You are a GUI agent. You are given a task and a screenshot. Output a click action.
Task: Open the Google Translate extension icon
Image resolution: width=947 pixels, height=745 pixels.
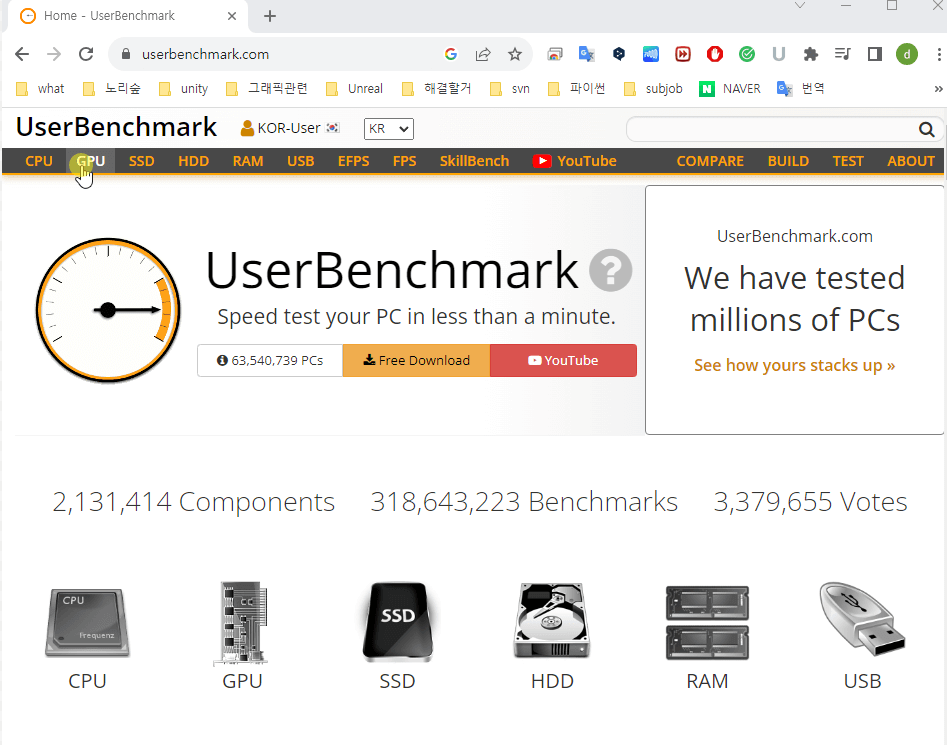(x=586, y=54)
